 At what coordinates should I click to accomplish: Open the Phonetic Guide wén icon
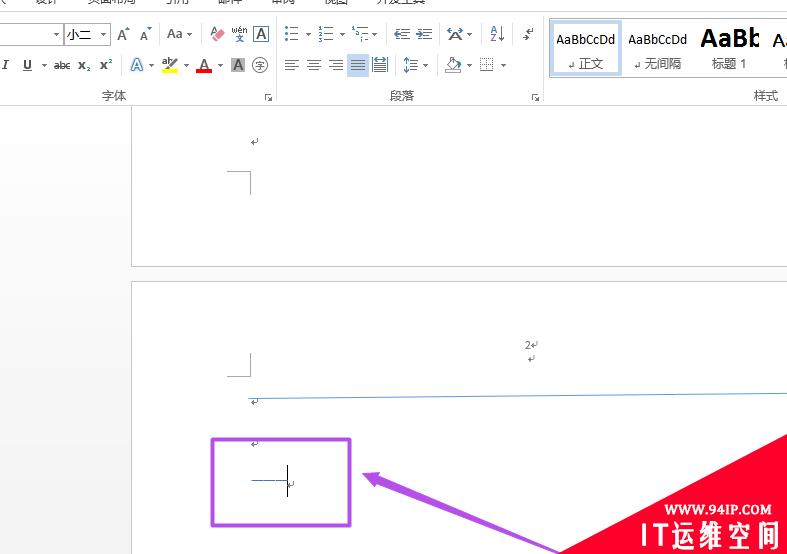[239, 34]
